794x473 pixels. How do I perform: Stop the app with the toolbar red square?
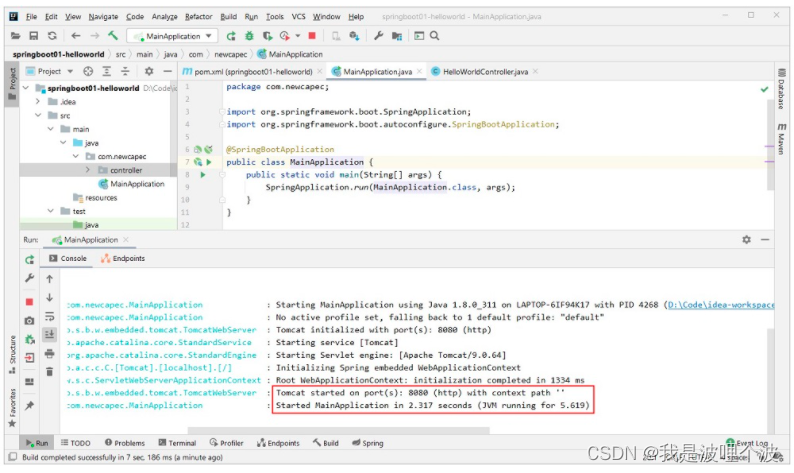pos(312,36)
